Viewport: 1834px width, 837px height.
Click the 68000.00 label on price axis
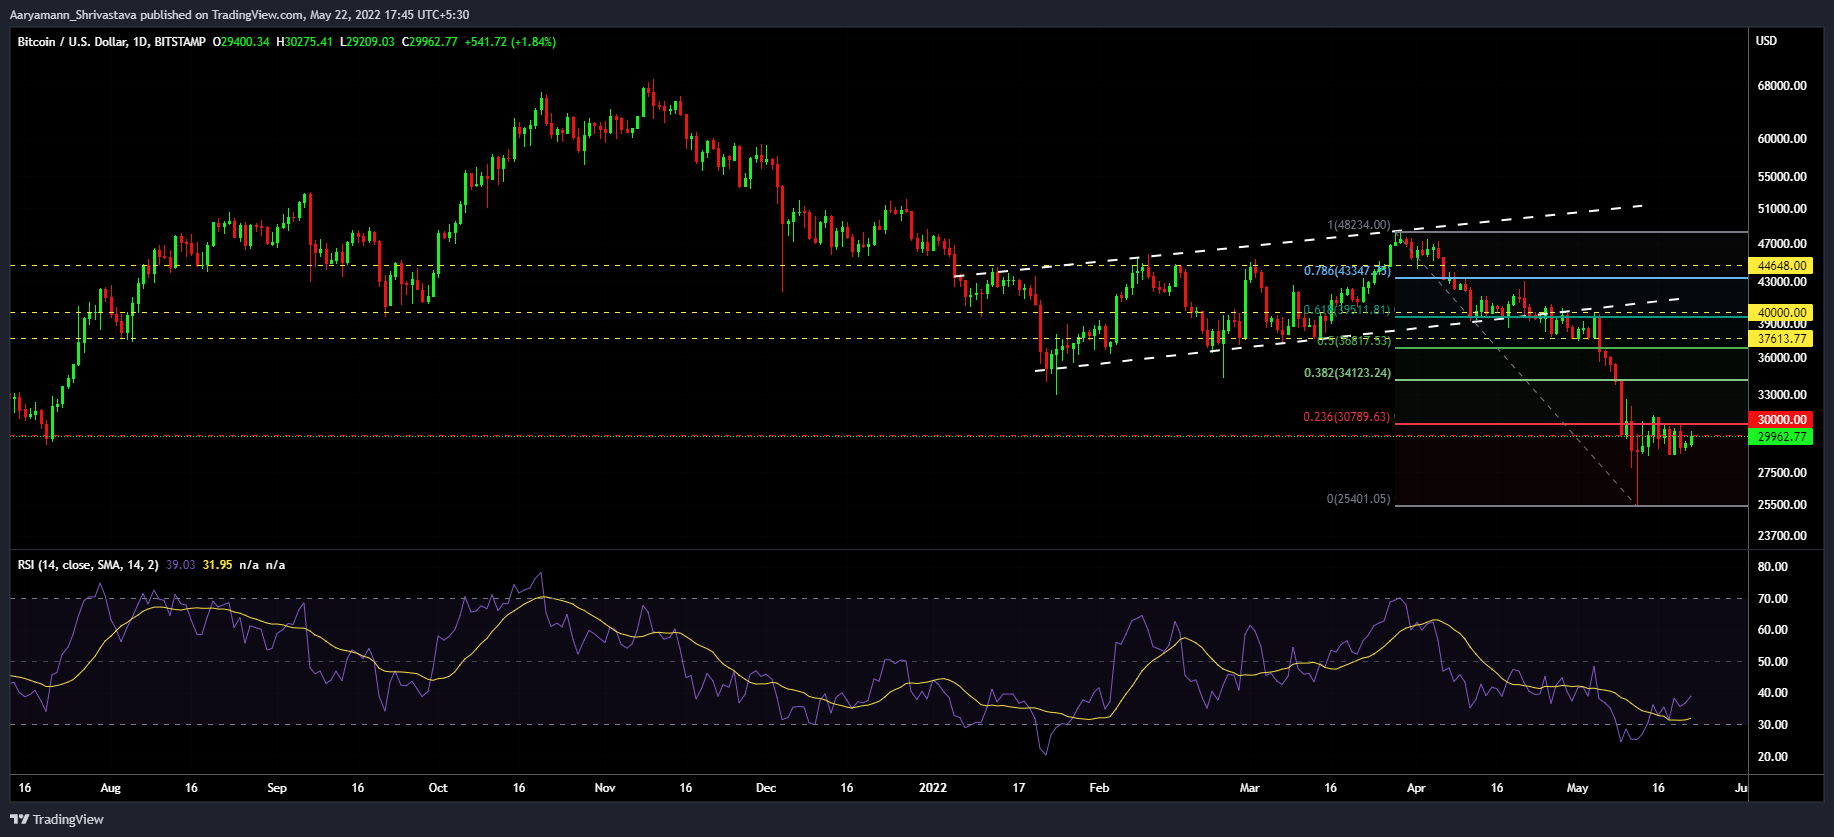point(1781,86)
